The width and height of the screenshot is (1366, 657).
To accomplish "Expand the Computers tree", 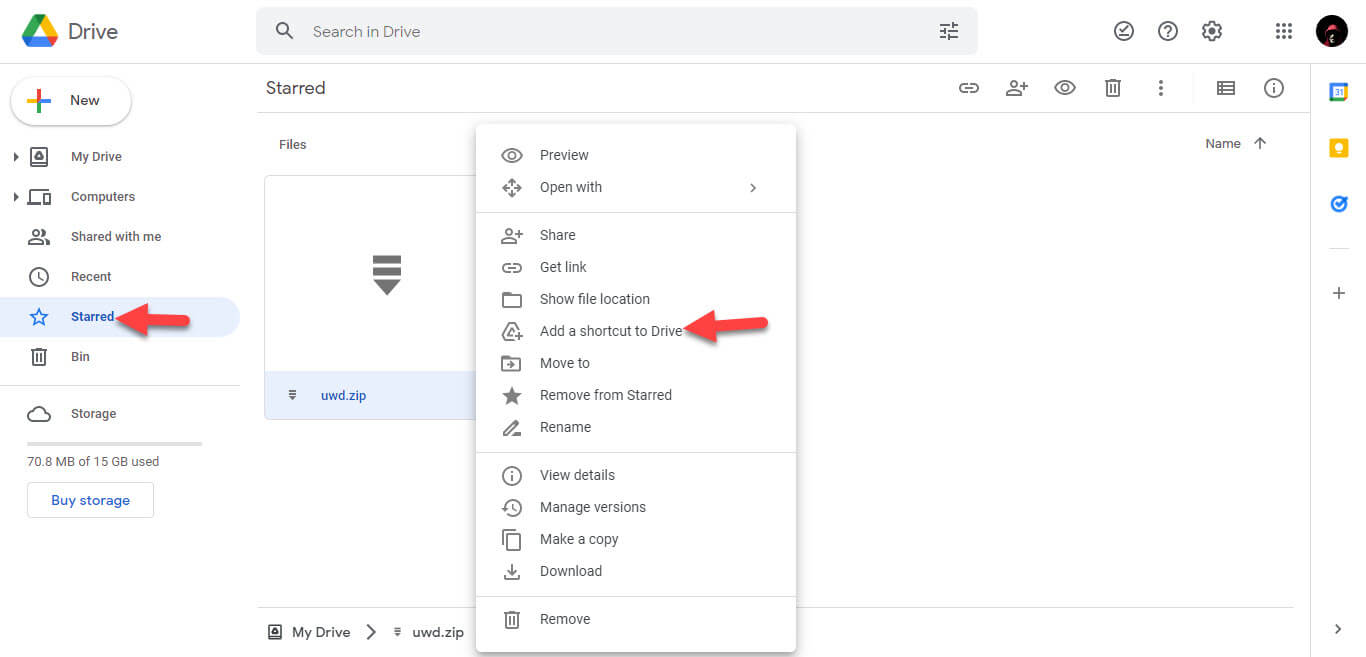I will point(16,197).
